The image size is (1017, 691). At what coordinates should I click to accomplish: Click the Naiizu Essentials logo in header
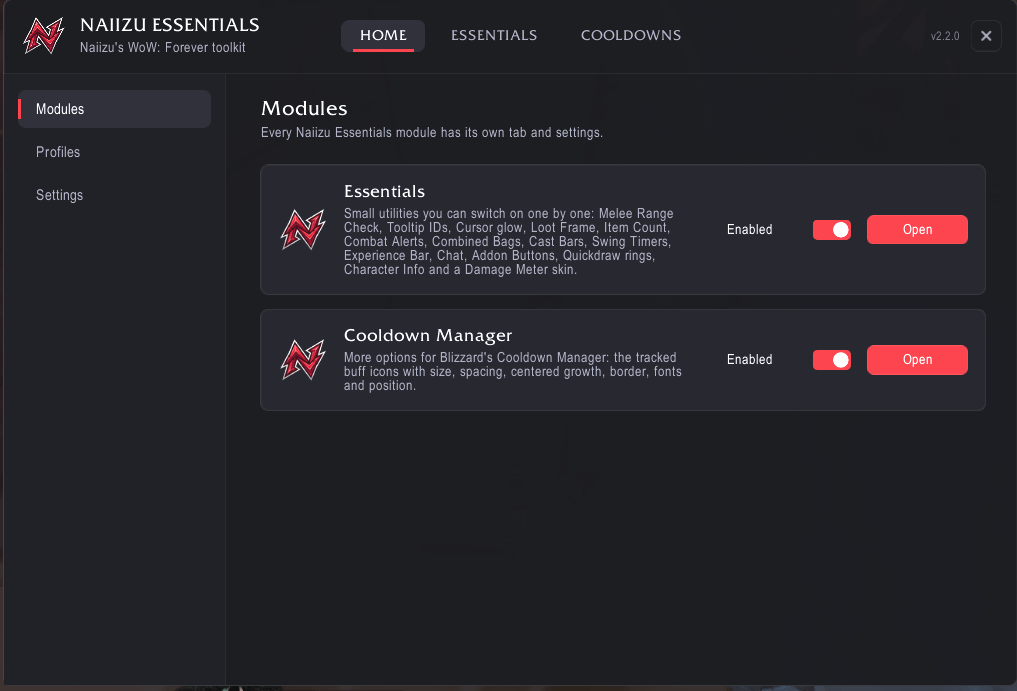[x=43, y=36]
